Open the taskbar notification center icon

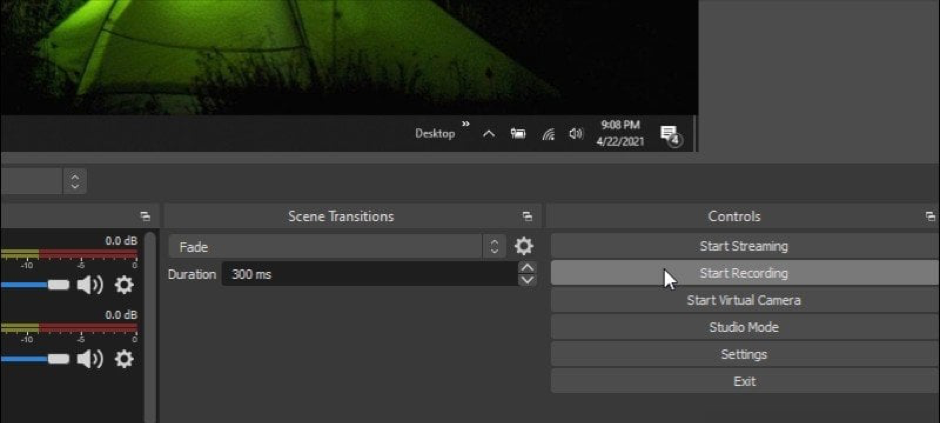670,135
